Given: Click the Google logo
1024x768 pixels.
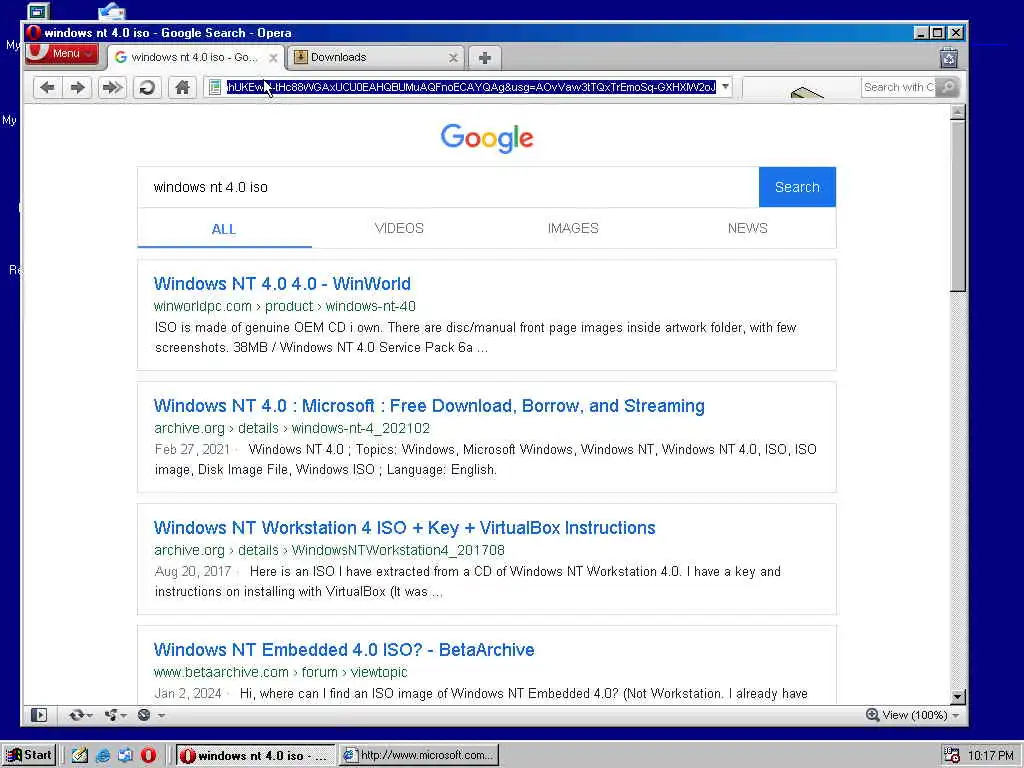Looking at the screenshot, I should (x=487, y=138).
